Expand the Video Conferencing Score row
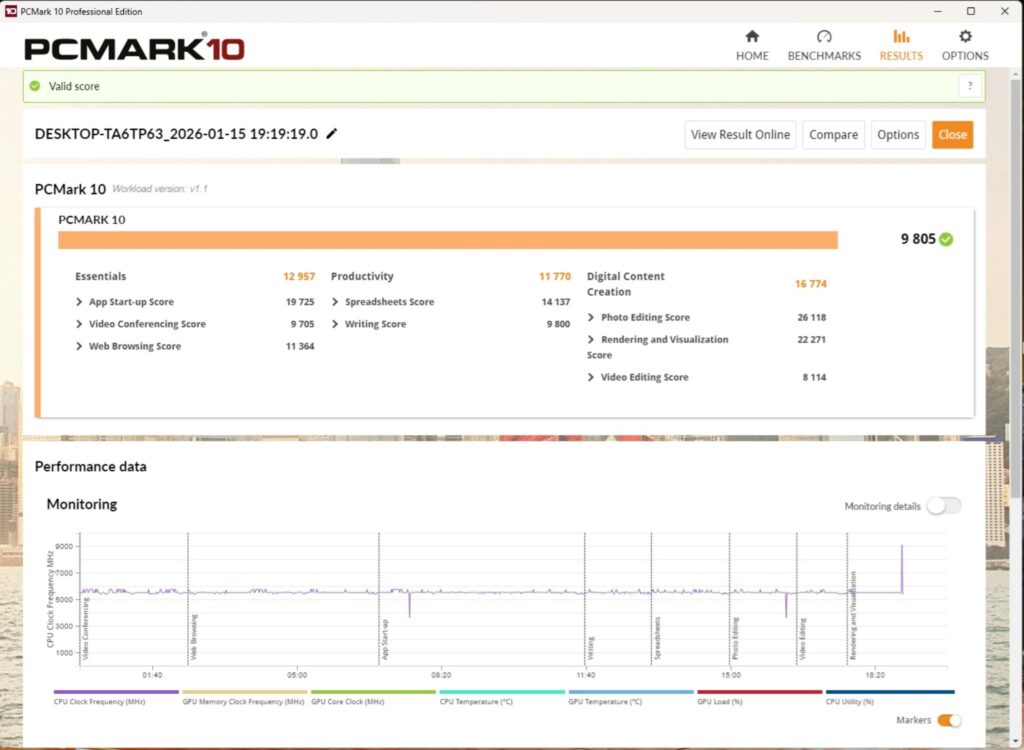1024x750 pixels. click(x=79, y=324)
